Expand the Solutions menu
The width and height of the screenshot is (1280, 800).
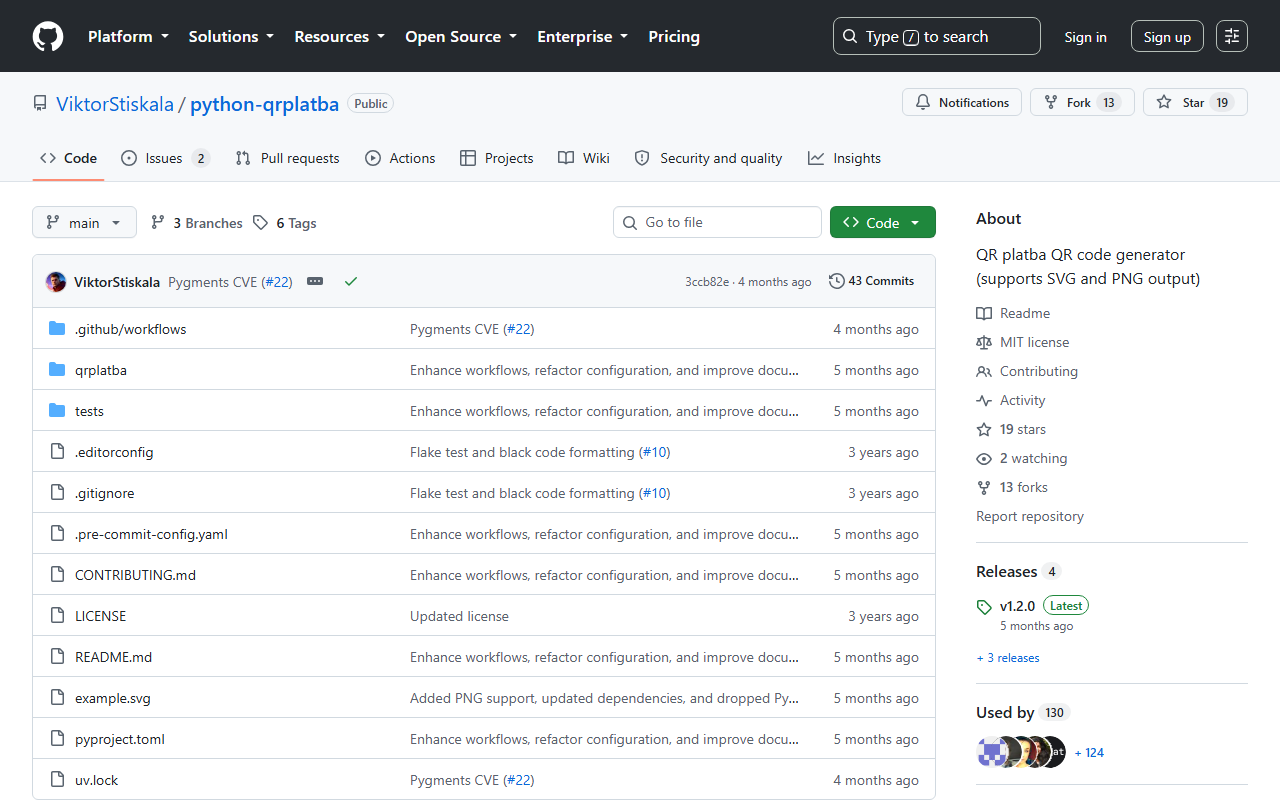coord(231,36)
